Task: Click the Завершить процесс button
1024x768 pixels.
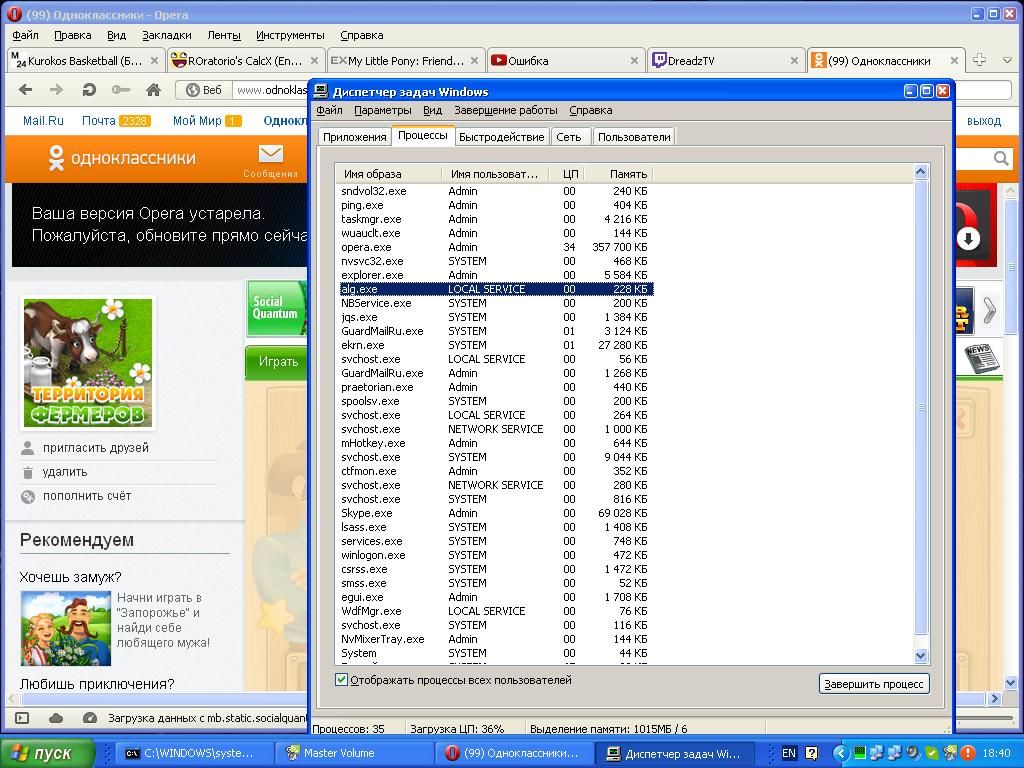Action: [x=874, y=684]
